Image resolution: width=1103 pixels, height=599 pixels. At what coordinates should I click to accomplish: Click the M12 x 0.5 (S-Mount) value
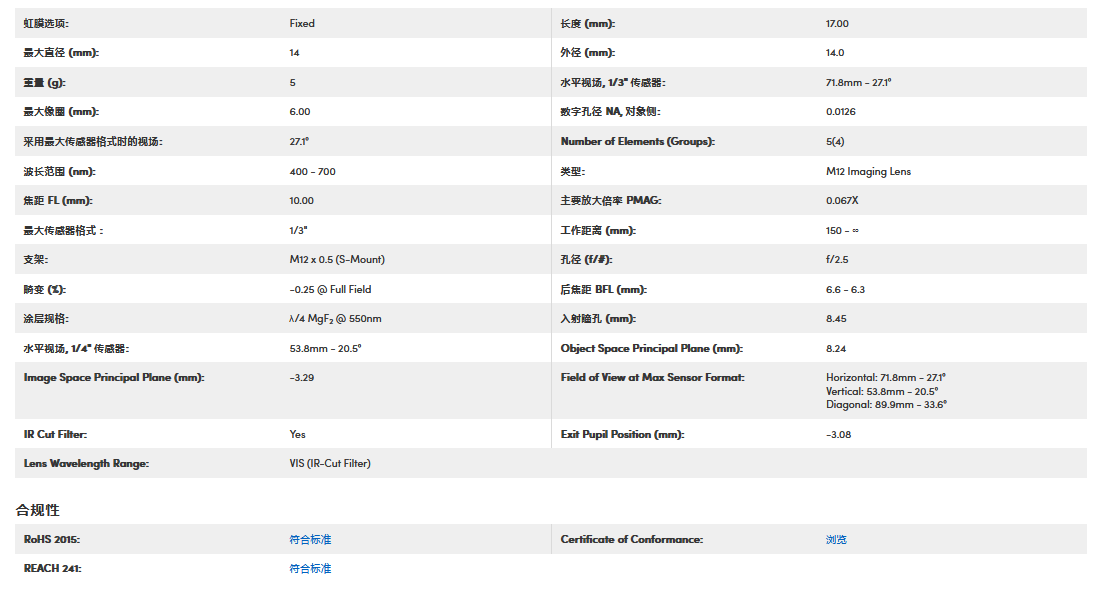click(337, 260)
